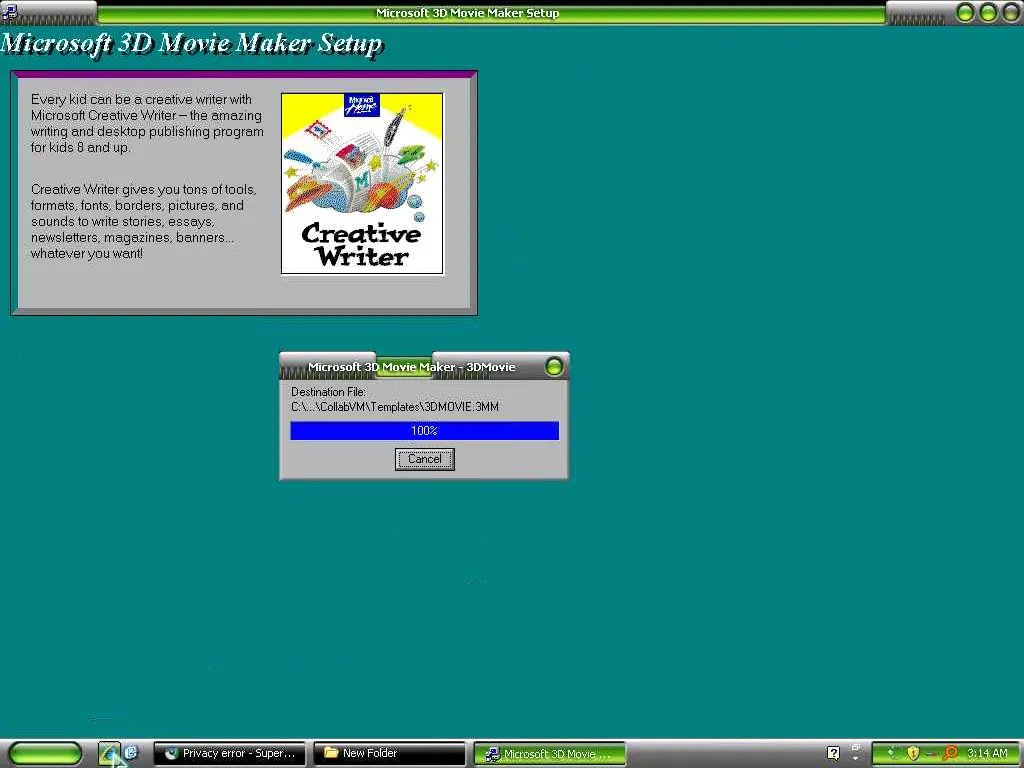Viewport: 1024px width, 768px height.
Task: Click the 3DMOVIE.3MM destination path text
Action: tap(394, 407)
